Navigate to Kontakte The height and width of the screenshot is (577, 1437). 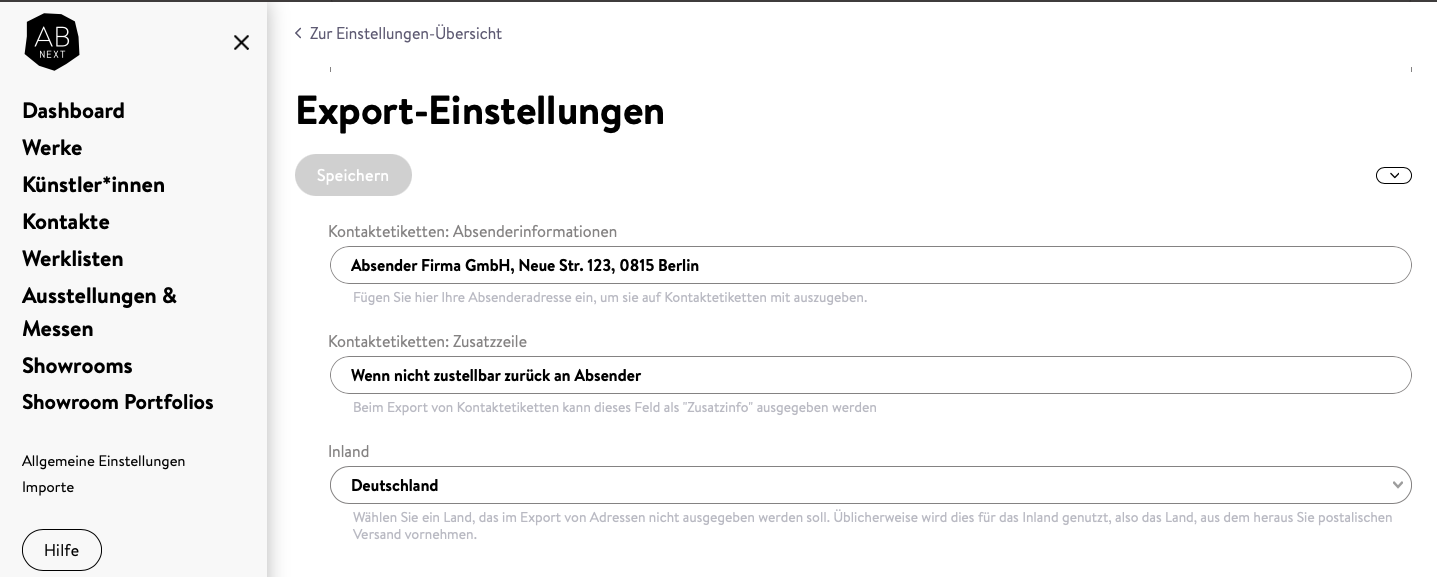coord(66,222)
